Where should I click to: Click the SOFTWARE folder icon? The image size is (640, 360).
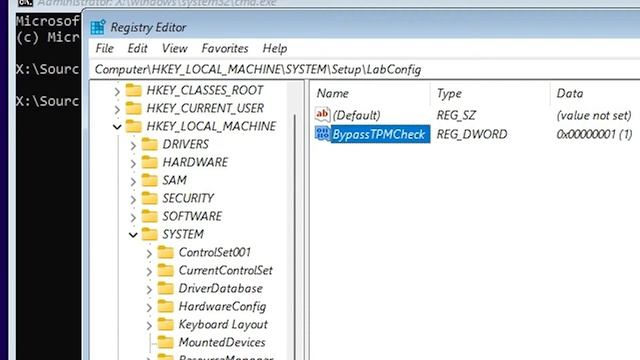(x=149, y=216)
